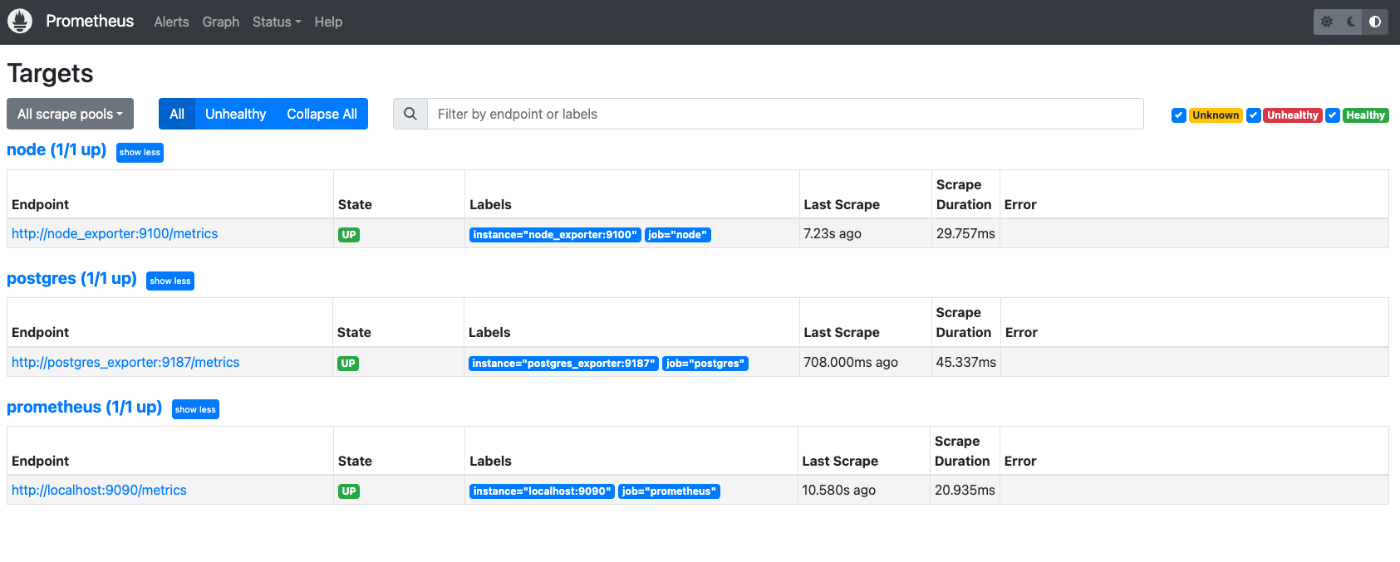Uncheck the Unknown state filter checkbox

(1178, 115)
